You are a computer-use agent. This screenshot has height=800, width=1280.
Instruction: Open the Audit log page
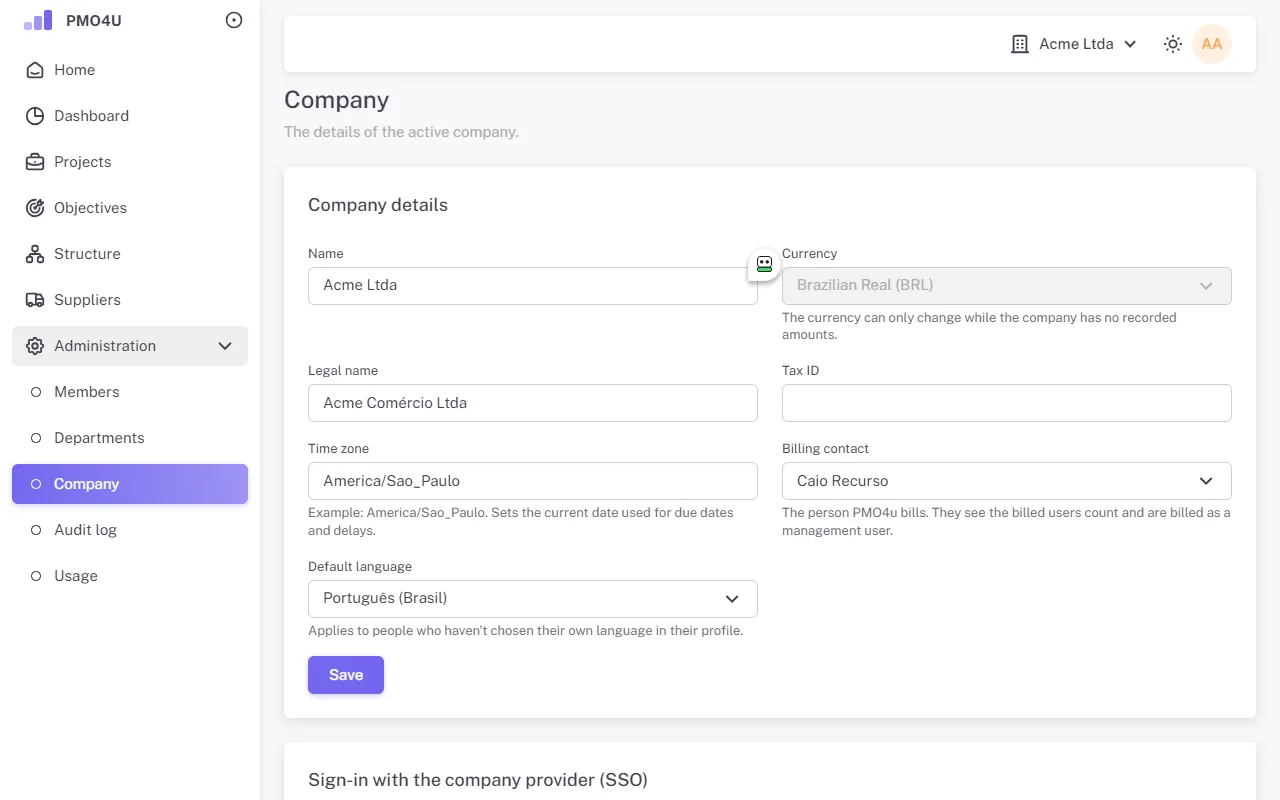coord(130,530)
